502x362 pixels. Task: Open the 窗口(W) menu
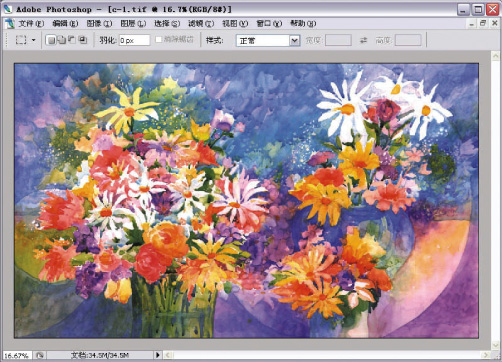pos(269,23)
